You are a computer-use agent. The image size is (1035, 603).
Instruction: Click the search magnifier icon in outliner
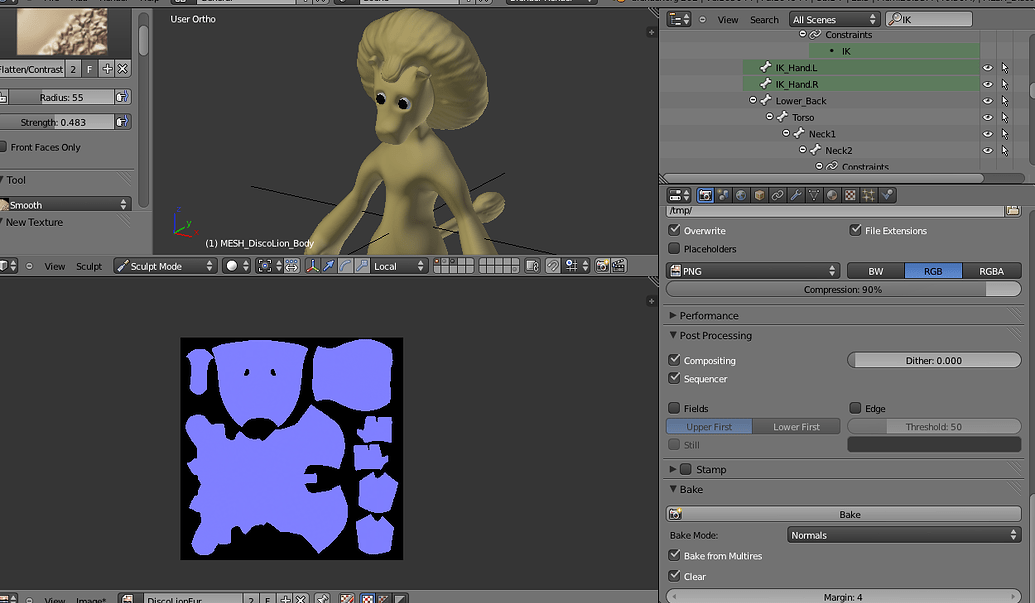point(895,19)
